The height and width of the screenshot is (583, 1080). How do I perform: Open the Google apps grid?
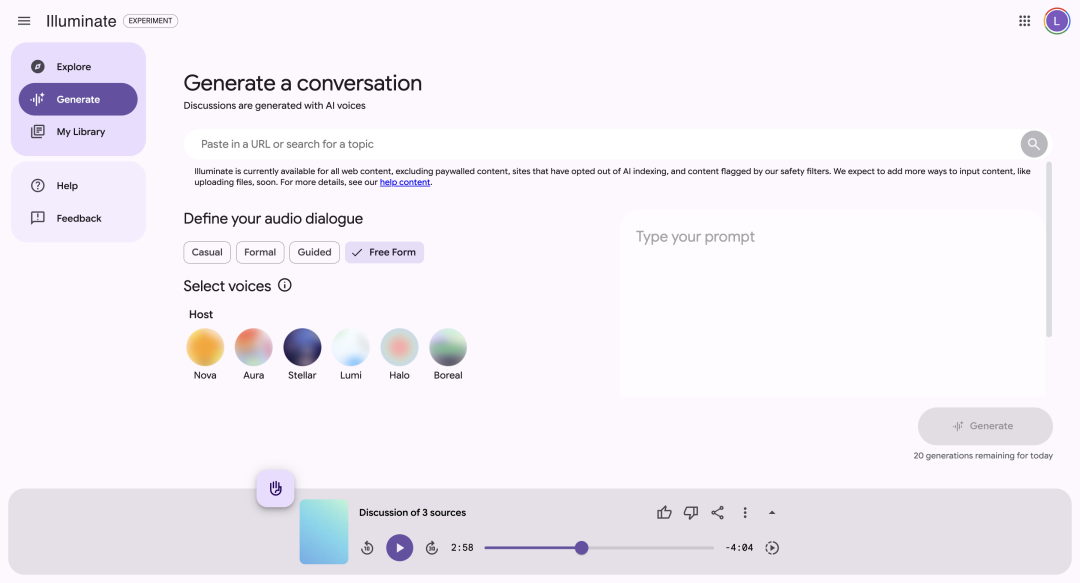pyautogui.click(x=1024, y=21)
